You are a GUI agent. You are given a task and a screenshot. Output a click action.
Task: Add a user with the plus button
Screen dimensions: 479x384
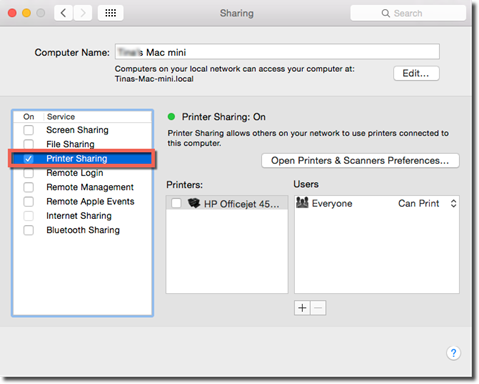(x=302, y=308)
